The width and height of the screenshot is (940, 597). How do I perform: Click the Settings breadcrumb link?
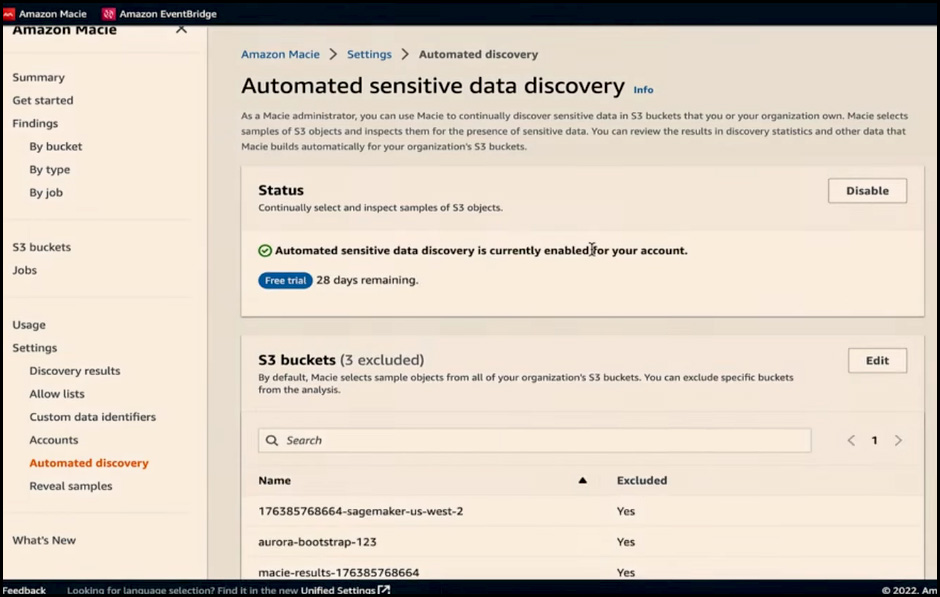pos(369,55)
